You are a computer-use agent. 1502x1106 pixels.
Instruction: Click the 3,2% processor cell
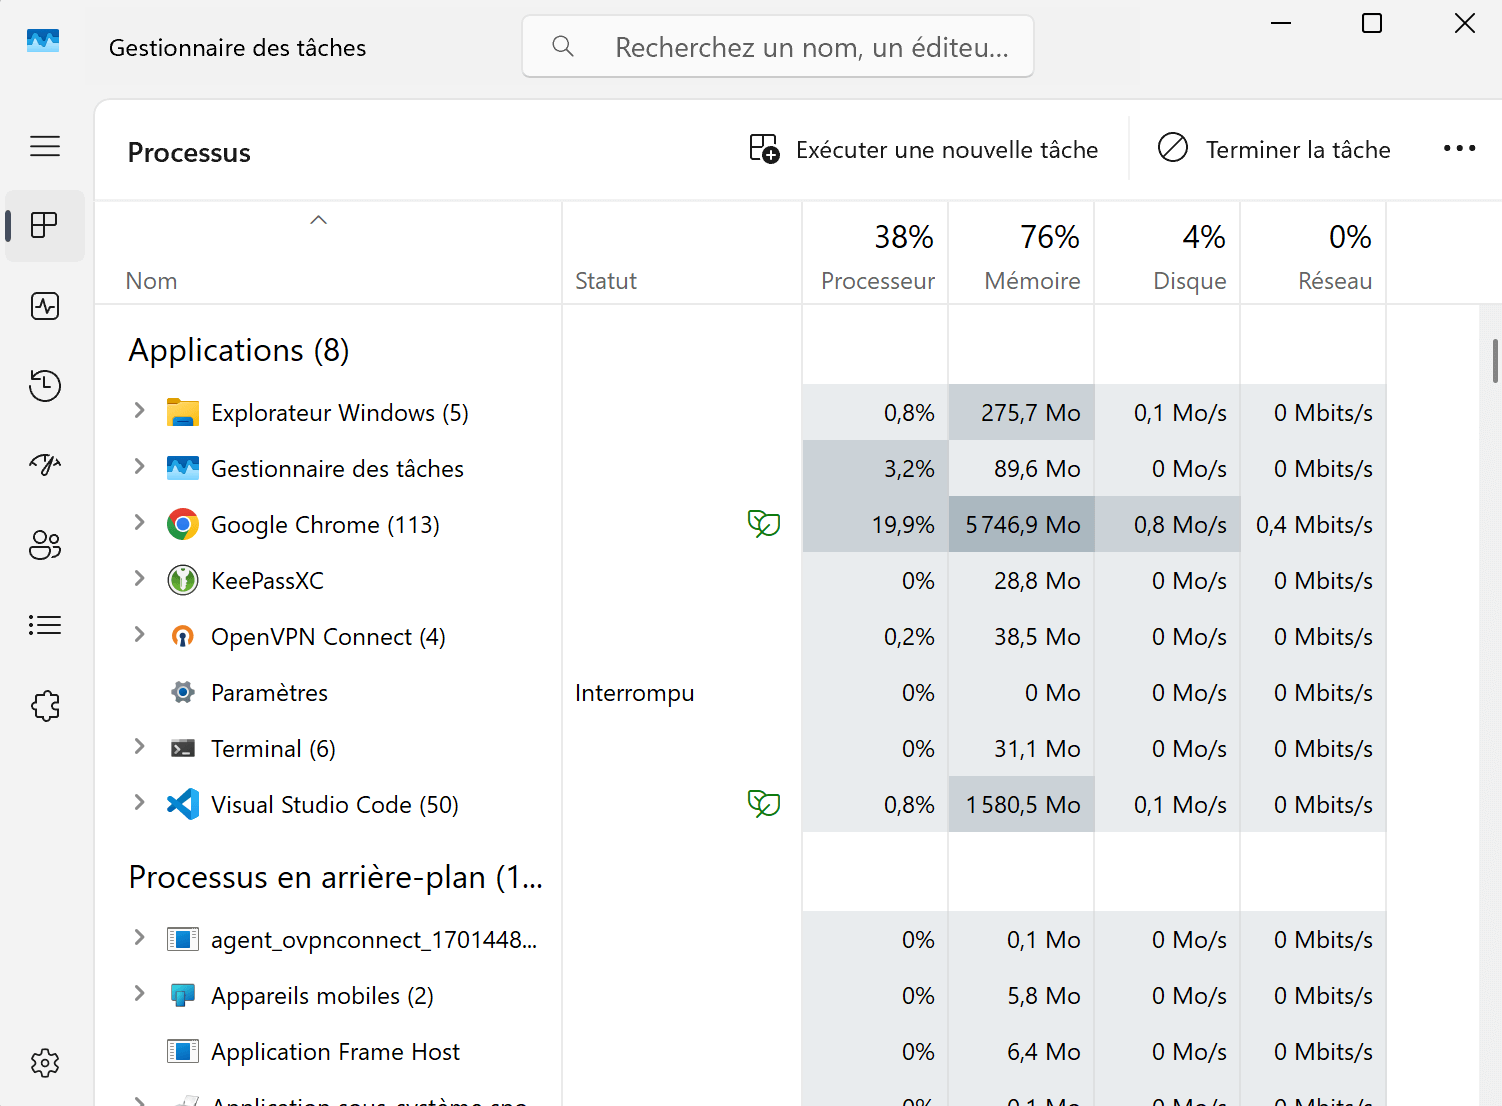coord(875,468)
